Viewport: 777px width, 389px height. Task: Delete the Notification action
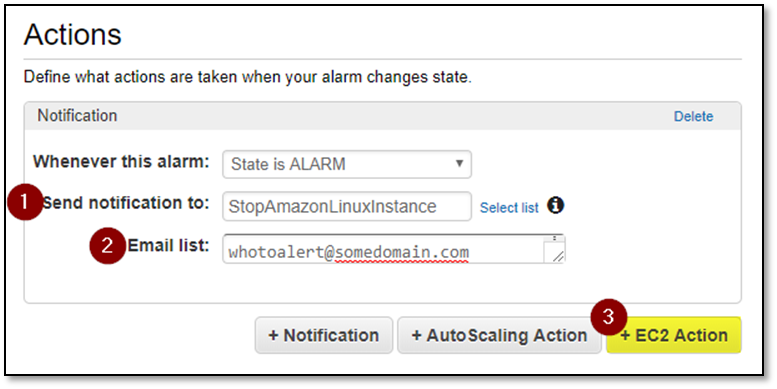tap(693, 116)
